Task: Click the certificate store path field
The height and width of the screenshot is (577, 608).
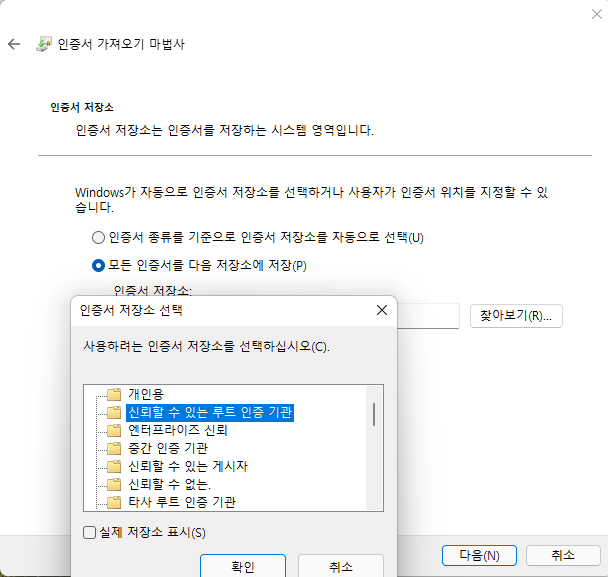Action: point(428,316)
